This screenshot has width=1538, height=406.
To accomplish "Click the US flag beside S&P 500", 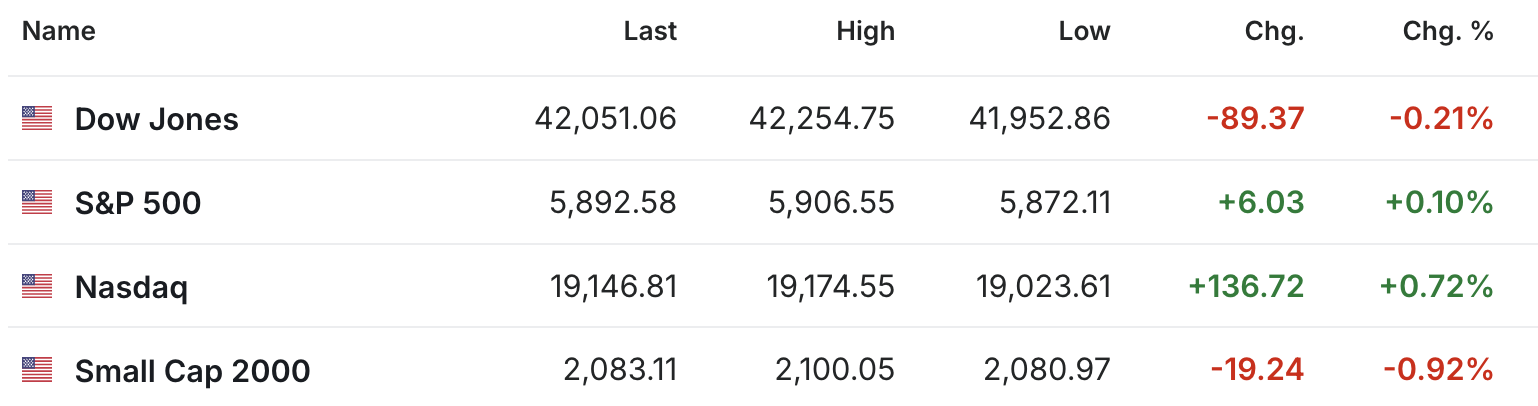I will [x=36, y=203].
